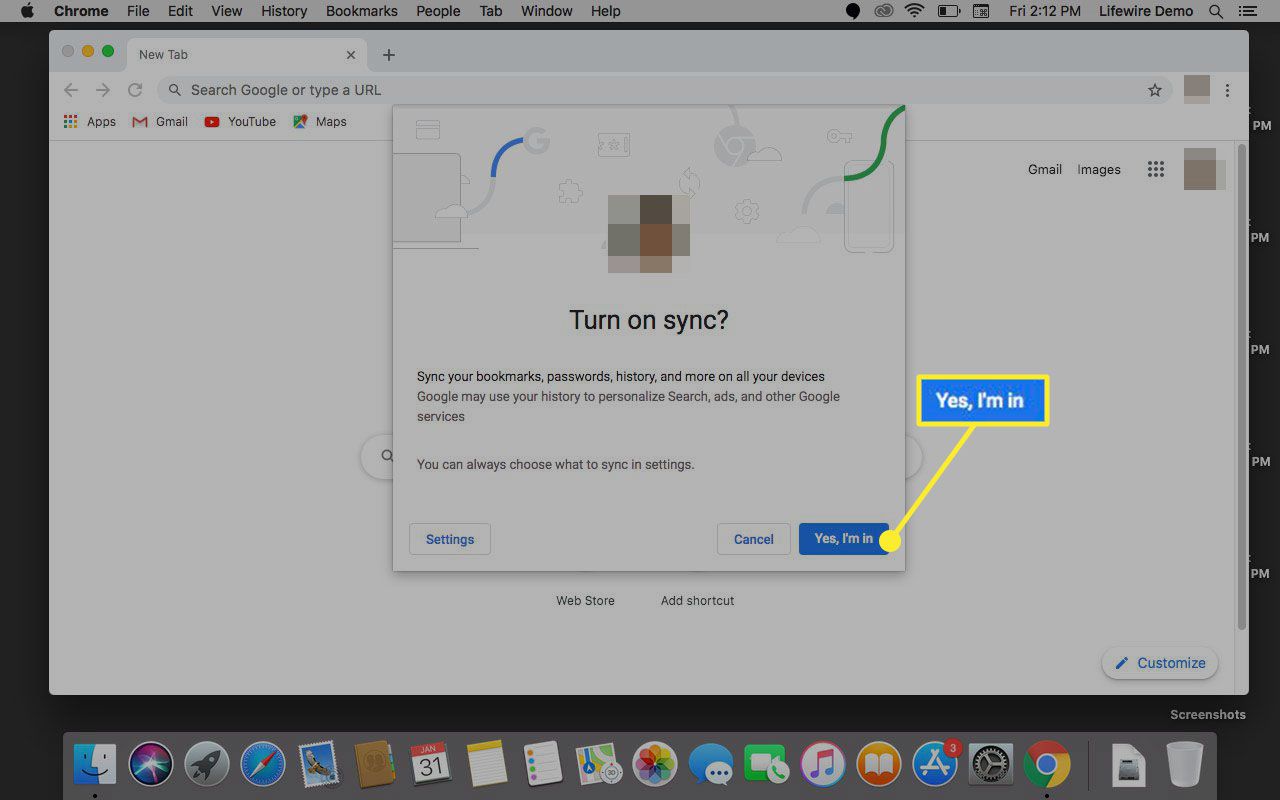
Task: Open the Chrome three-dot menu
Action: (1227, 90)
